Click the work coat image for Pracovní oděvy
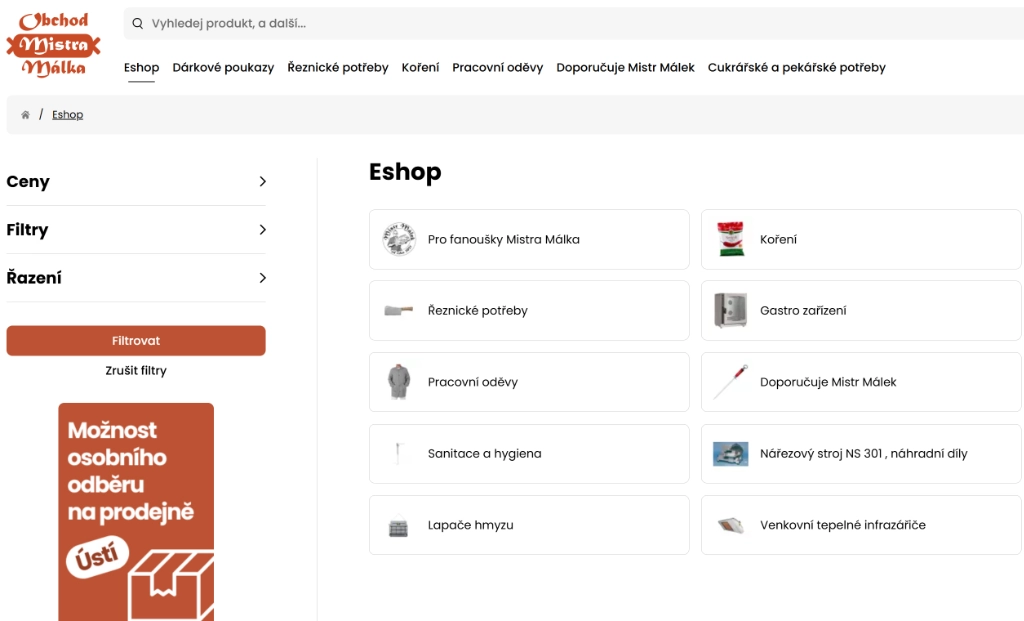This screenshot has width=1024, height=621. coord(398,382)
